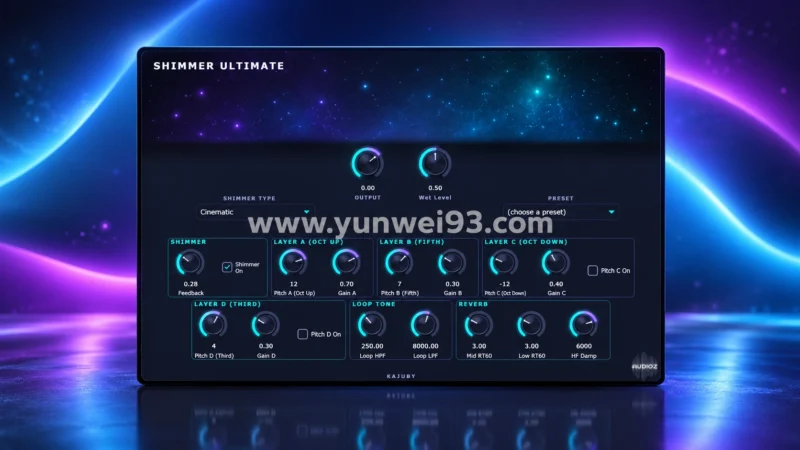The image size is (800, 450).
Task: Enable the Pitch C On checkbox
Action: click(x=592, y=270)
